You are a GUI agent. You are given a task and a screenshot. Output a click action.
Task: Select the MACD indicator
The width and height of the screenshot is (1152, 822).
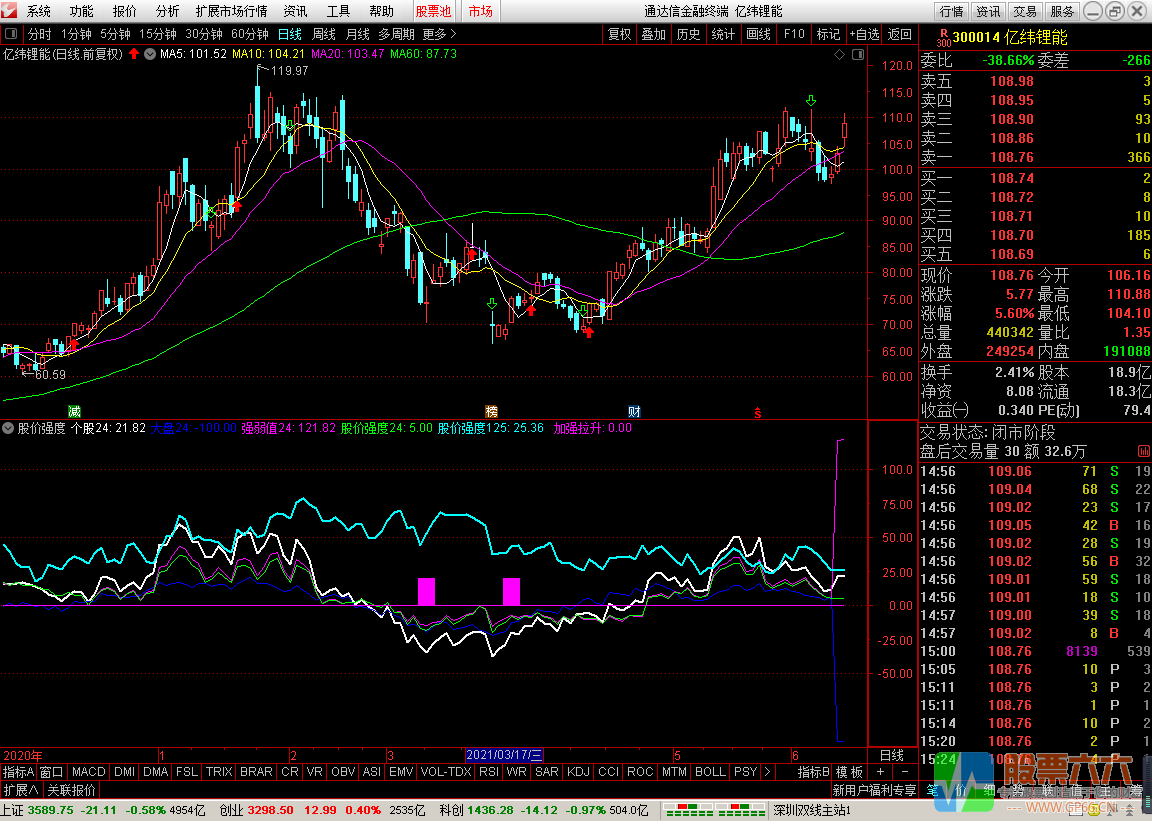[88, 771]
